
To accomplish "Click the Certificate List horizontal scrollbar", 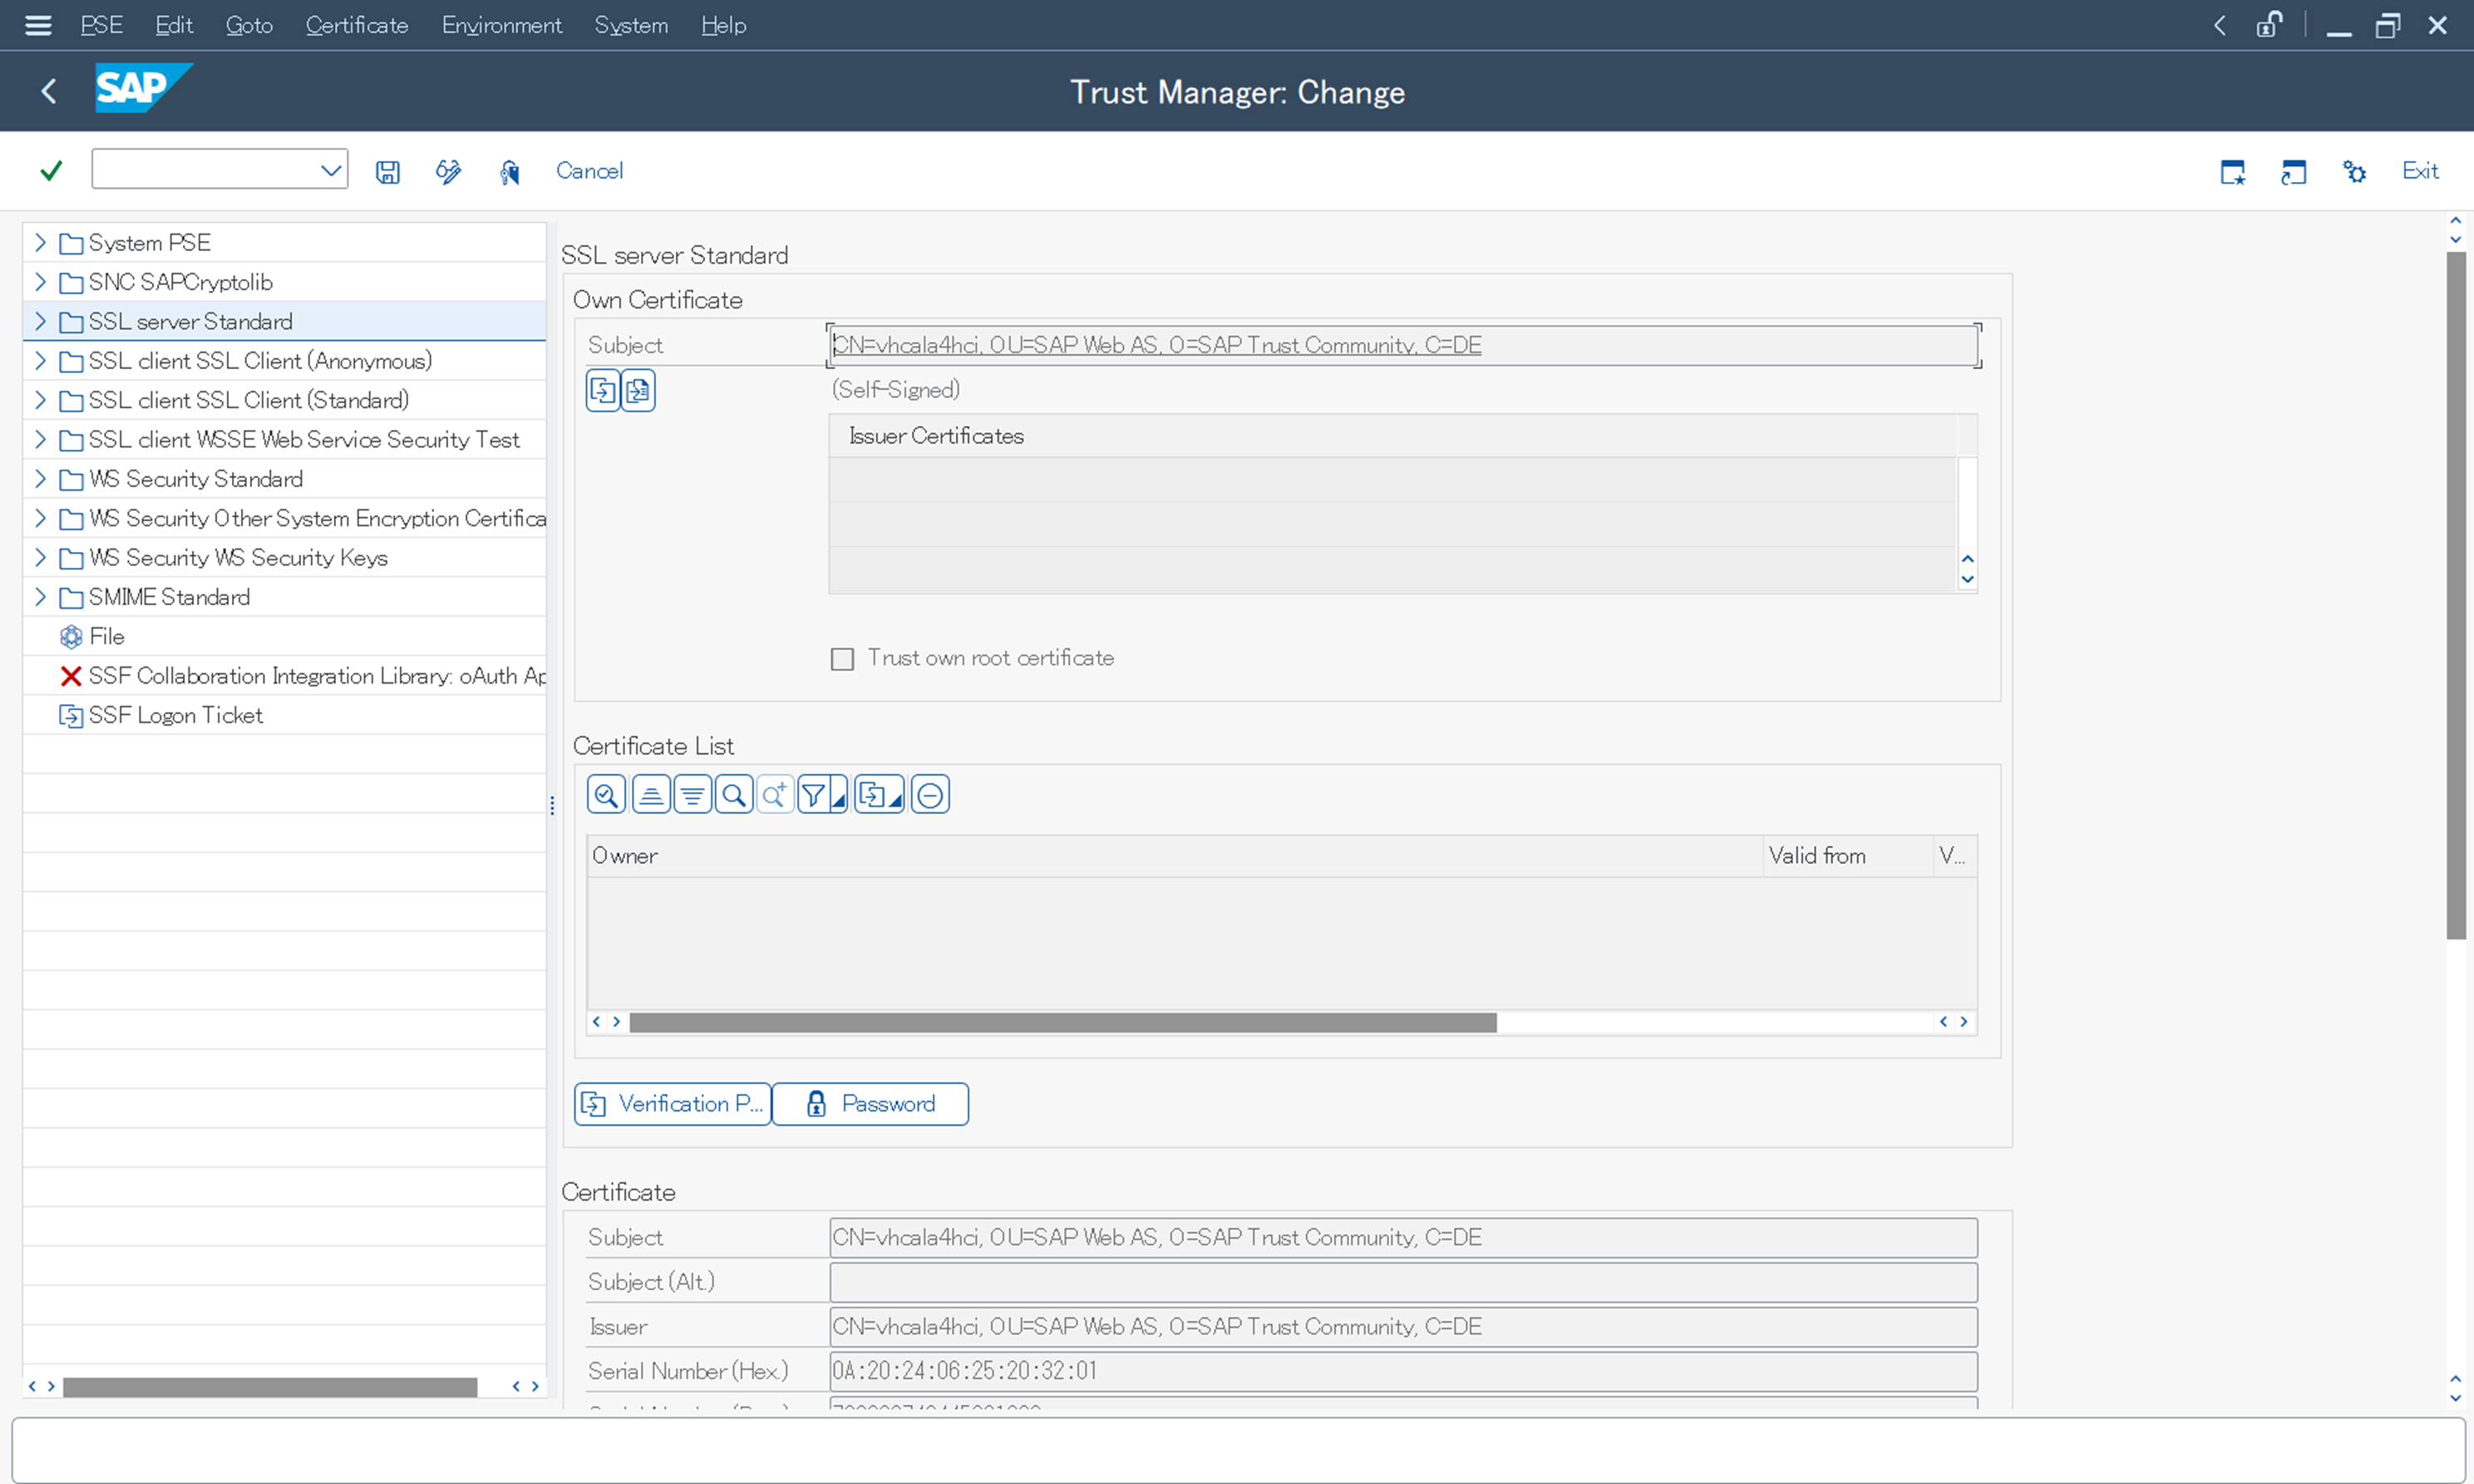I will pos(1062,1022).
